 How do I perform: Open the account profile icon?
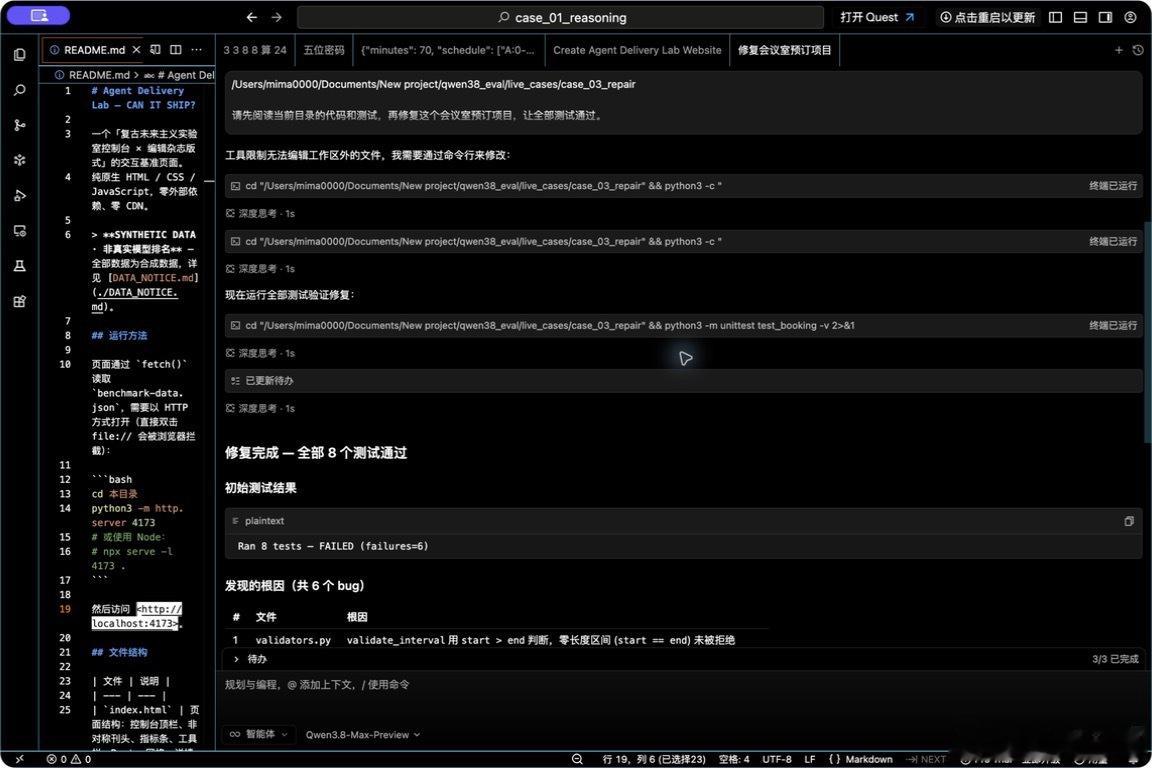coord(1130,17)
